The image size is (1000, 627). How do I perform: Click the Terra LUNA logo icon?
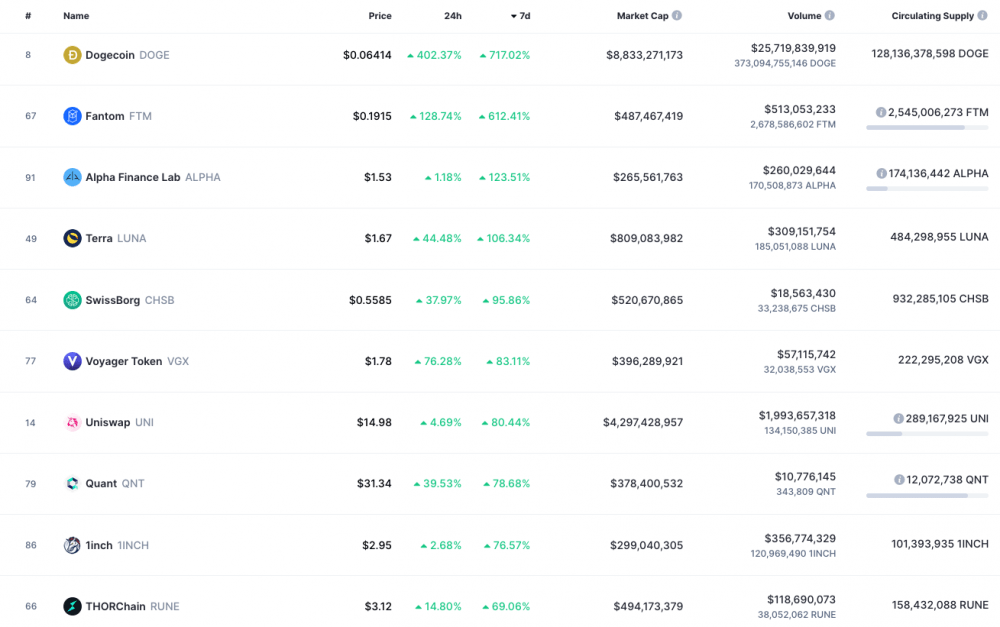(72, 238)
